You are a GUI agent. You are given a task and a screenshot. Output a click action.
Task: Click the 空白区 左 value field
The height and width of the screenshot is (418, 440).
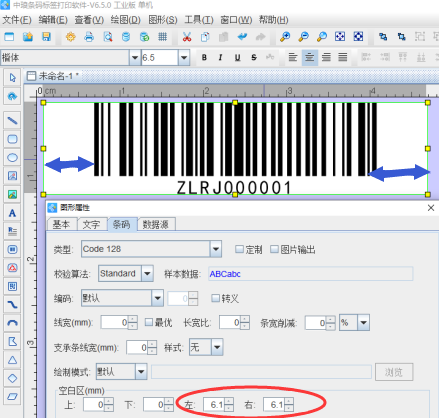[x=214, y=405]
